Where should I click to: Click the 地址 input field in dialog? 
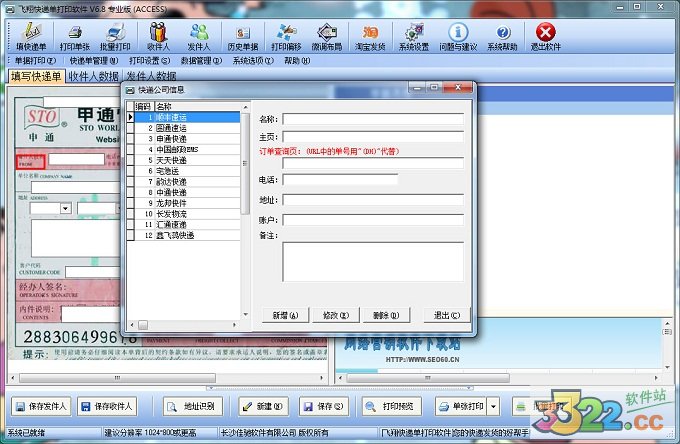click(373, 200)
